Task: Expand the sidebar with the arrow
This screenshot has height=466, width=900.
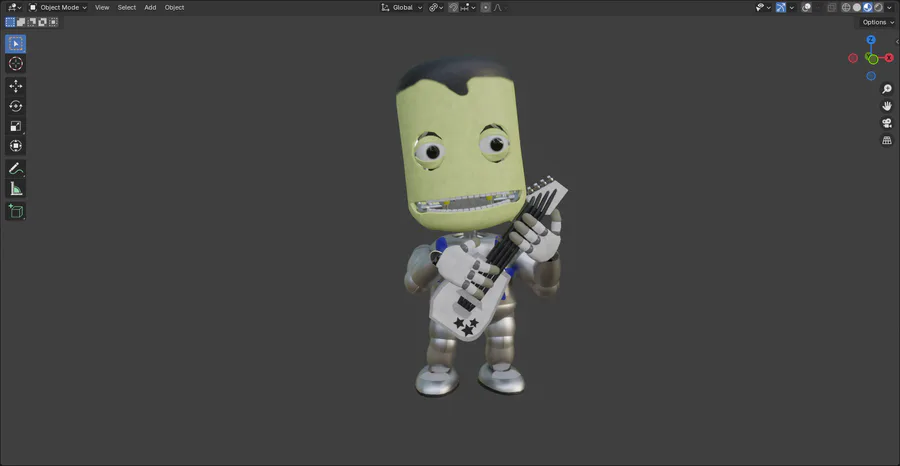Action: point(897,42)
